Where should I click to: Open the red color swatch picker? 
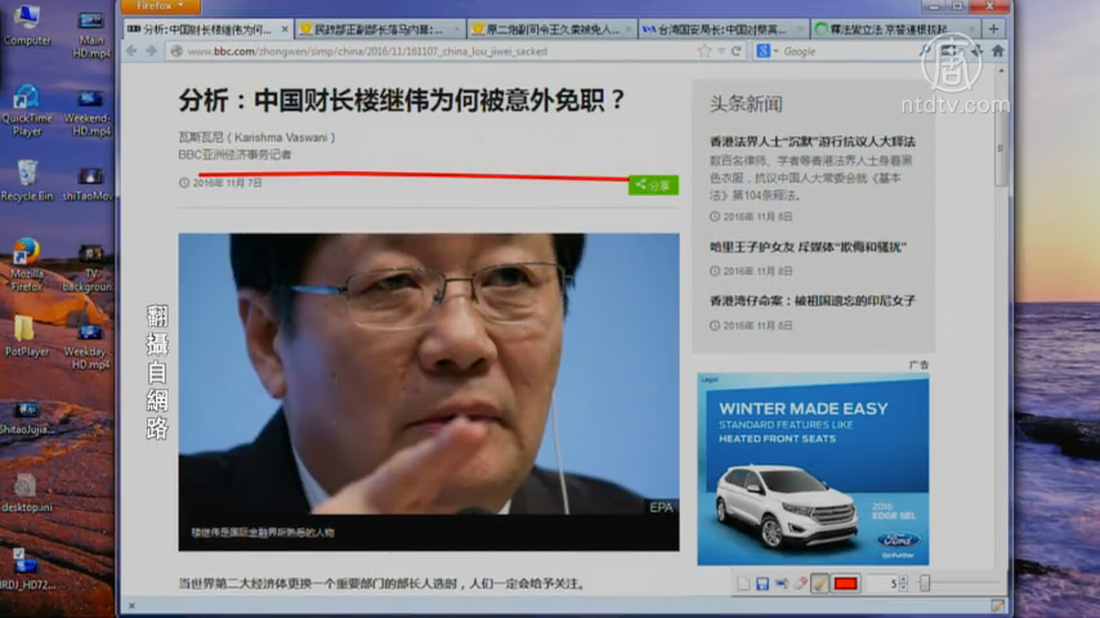coord(846,584)
